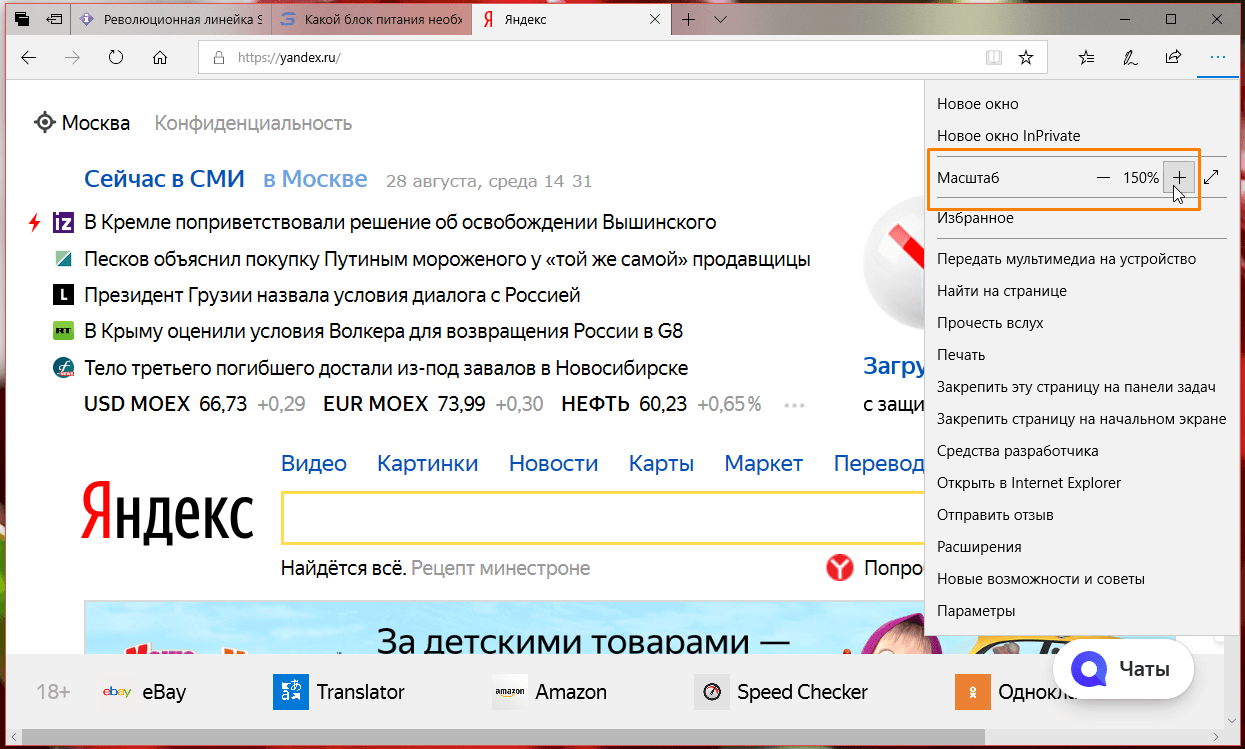Open the three-dots Settings and more menu
The image size is (1245, 749).
coord(1217,58)
